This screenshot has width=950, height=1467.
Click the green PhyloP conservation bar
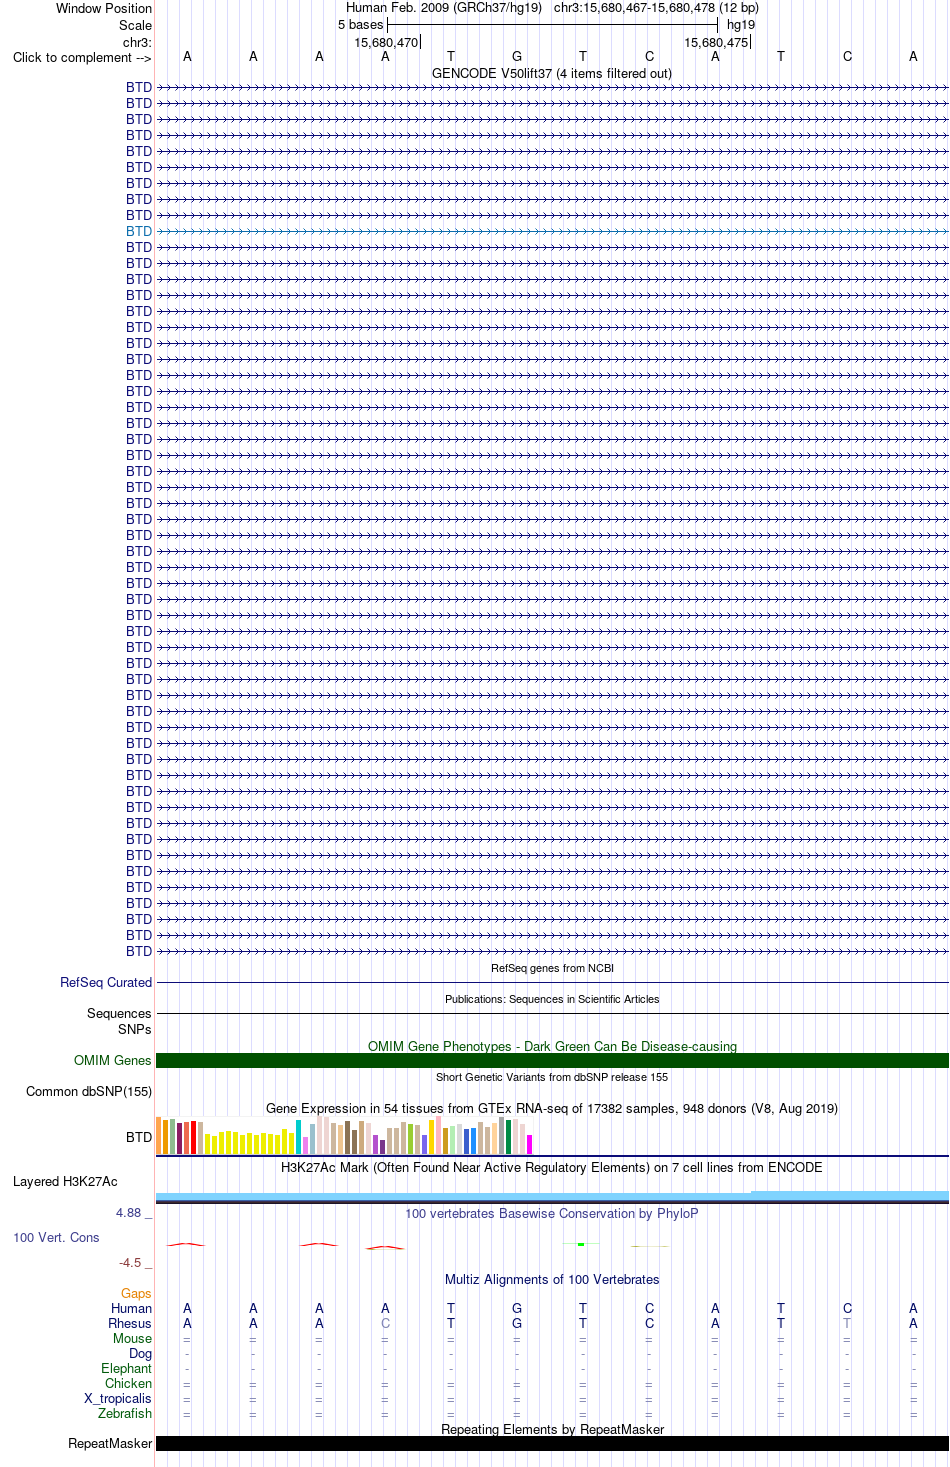click(x=581, y=1244)
